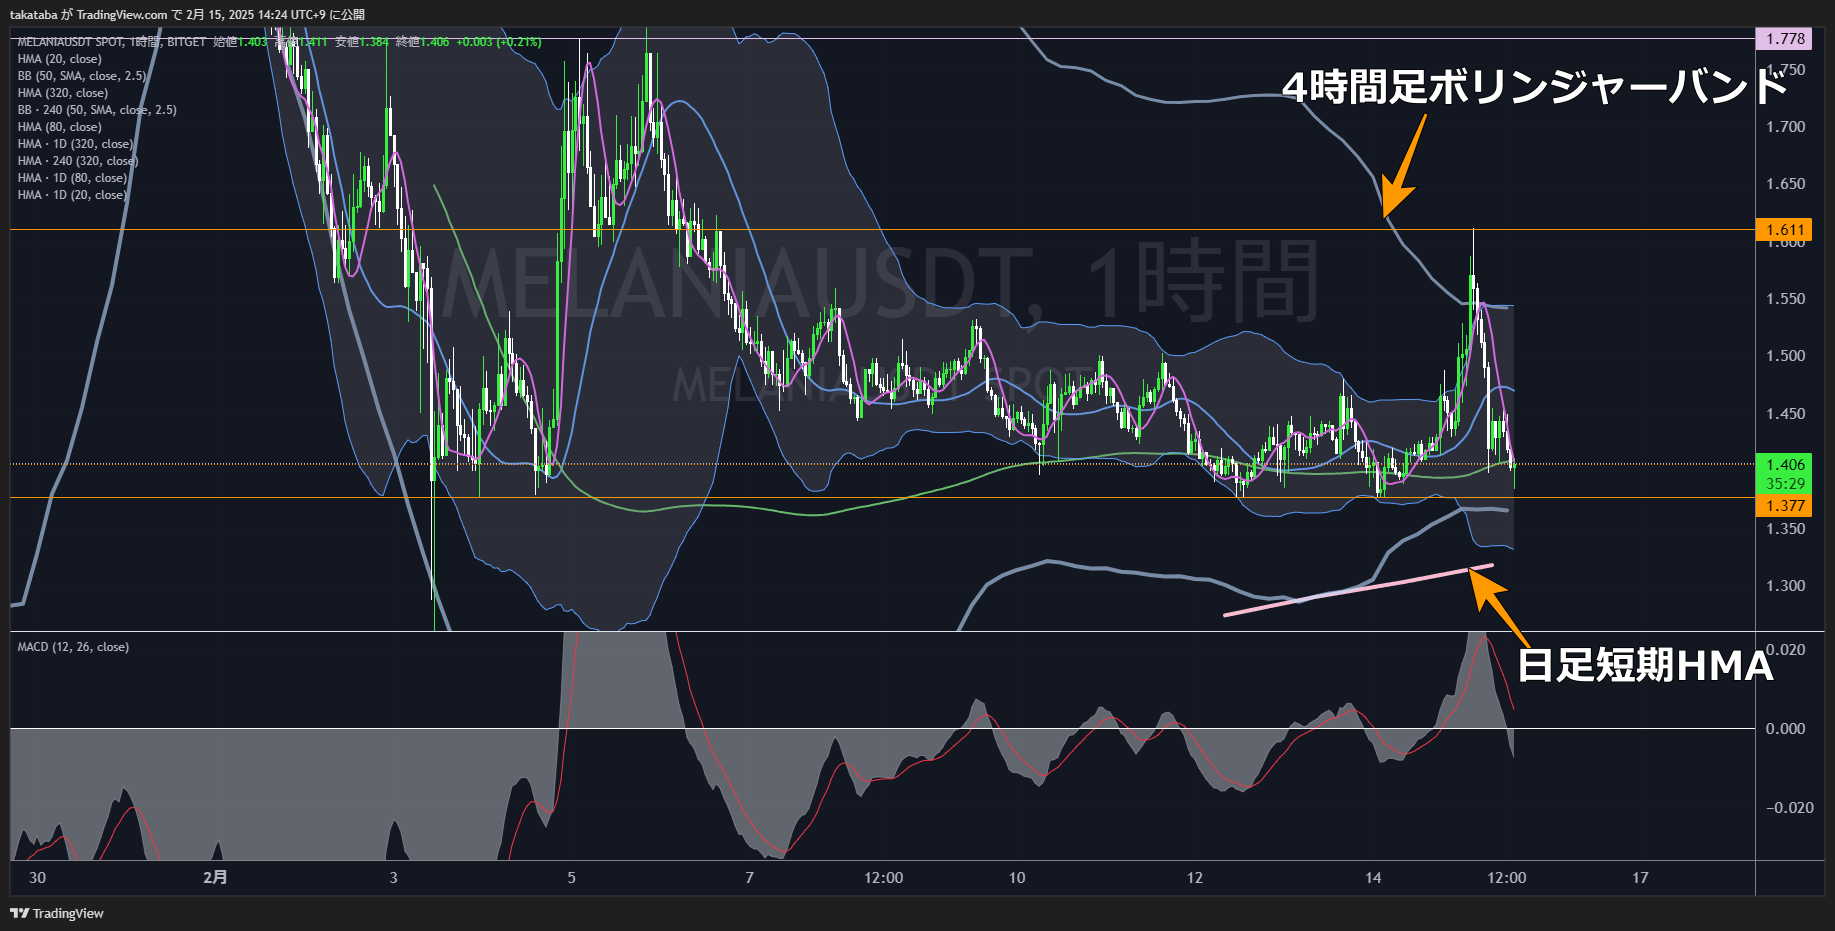Click the 12:00 time label between 14 and 17

pos(1506,878)
